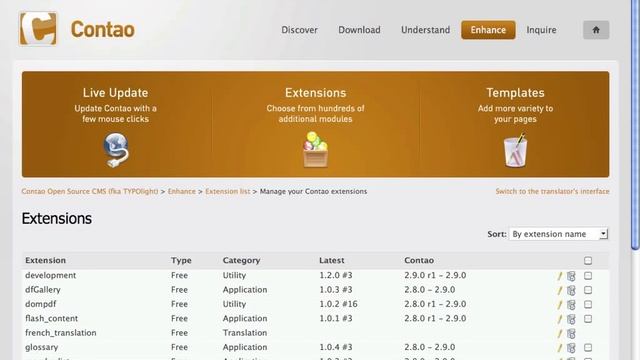Open the Download menu item

pos(359,30)
